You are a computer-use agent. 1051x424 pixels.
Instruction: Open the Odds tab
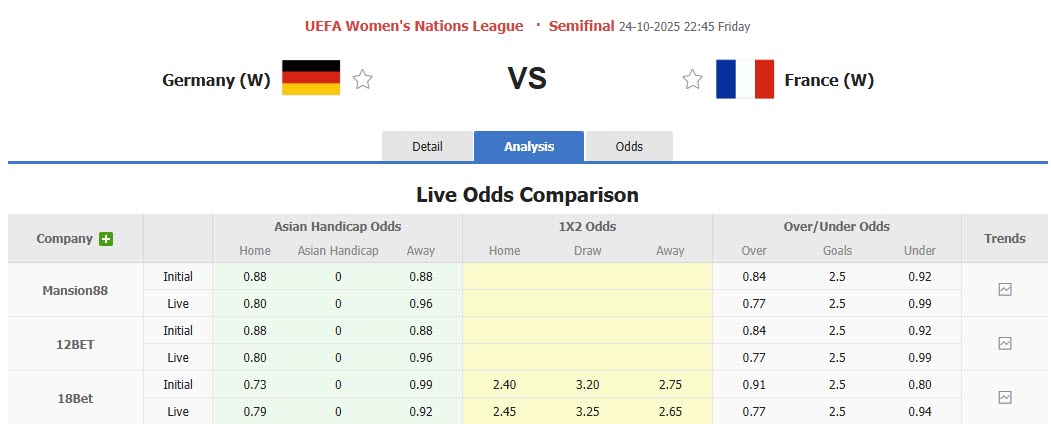coord(629,146)
